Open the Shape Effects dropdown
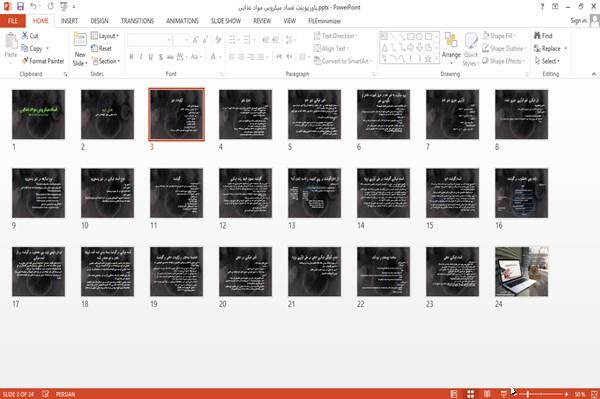 tap(504, 61)
